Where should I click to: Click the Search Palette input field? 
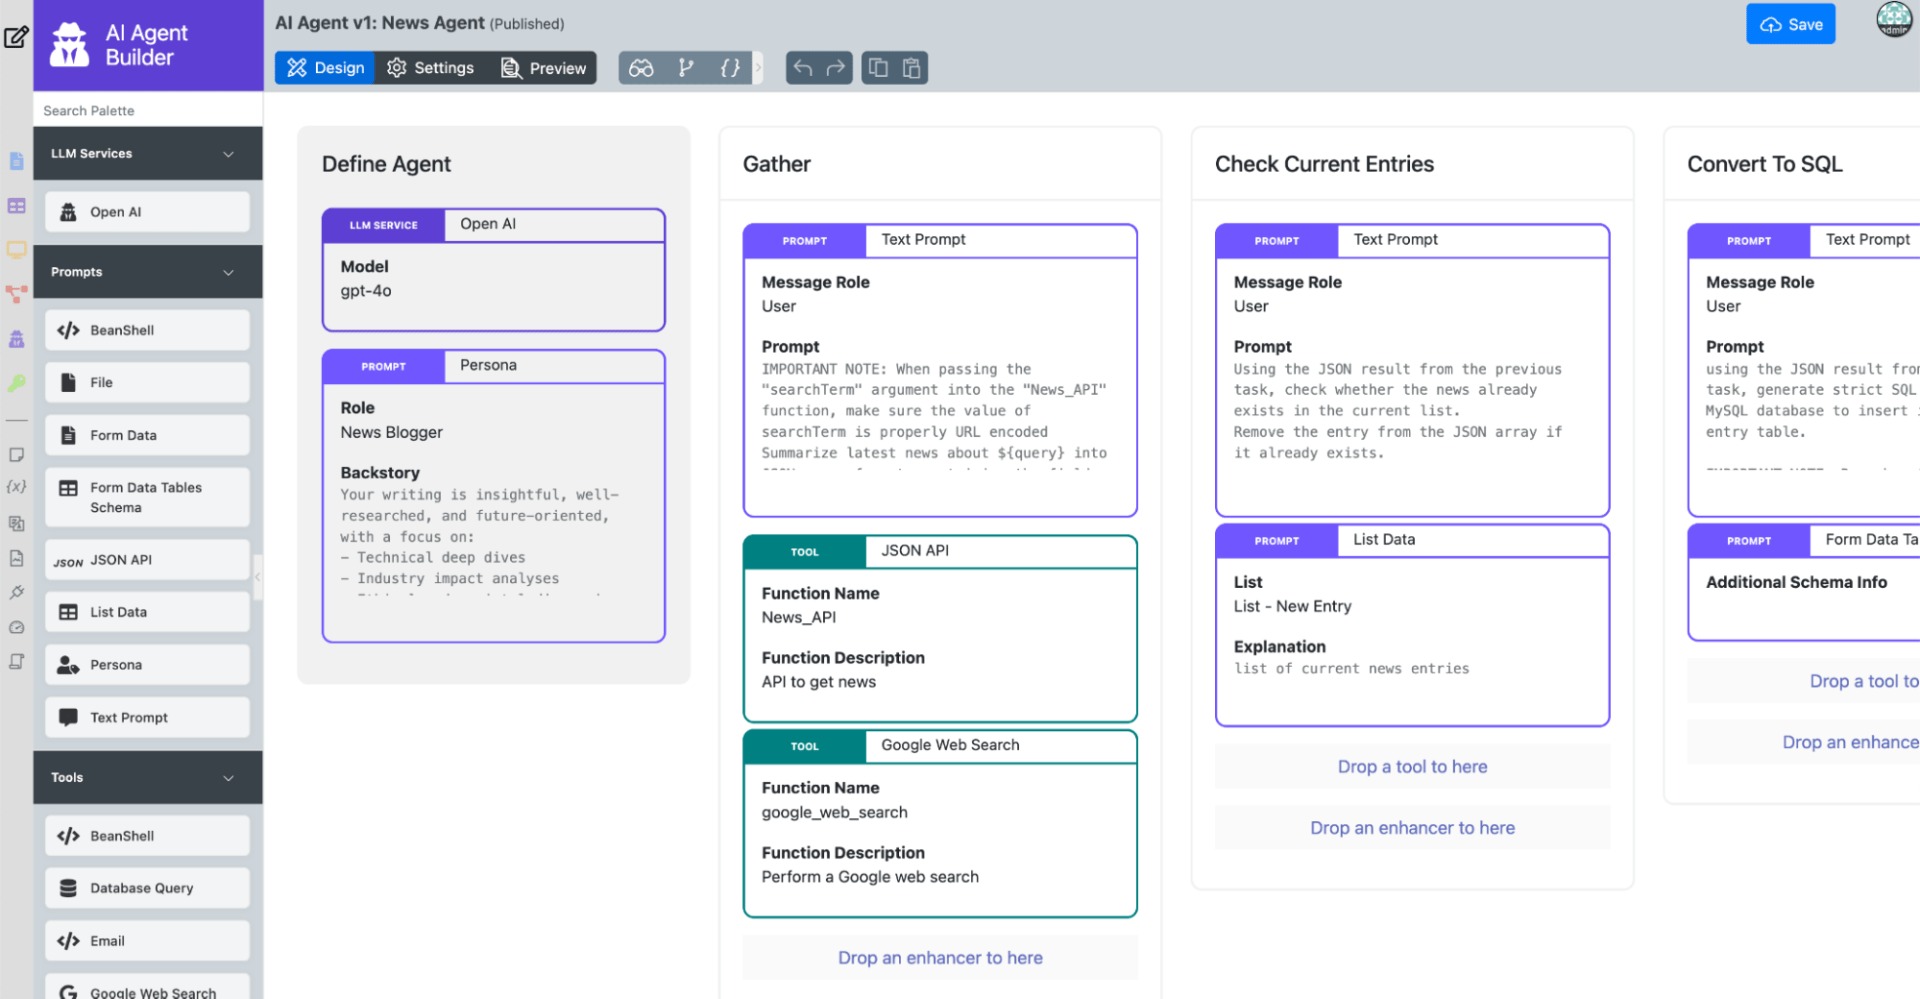coord(148,110)
